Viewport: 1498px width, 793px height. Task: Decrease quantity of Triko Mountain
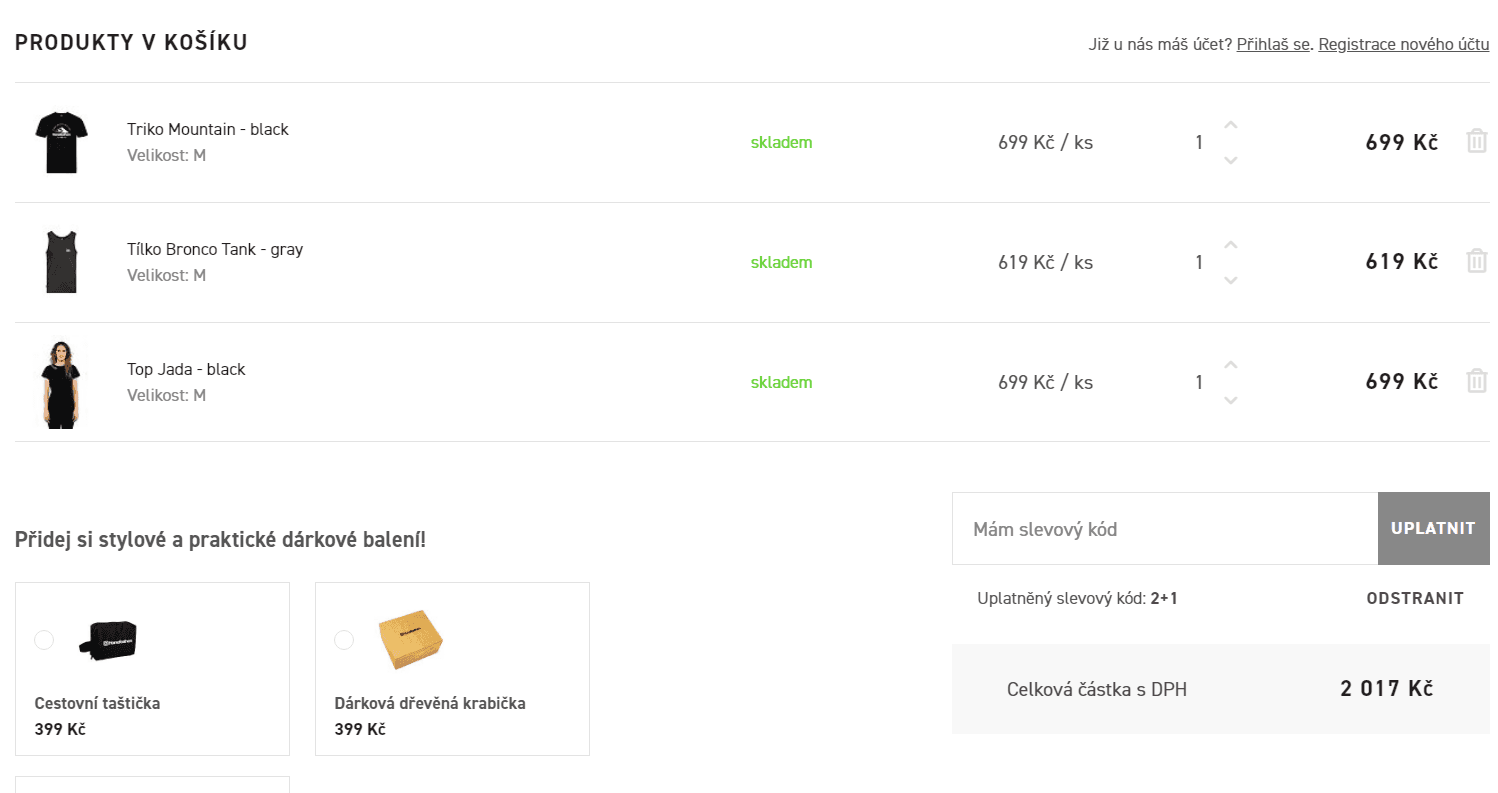tap(1231, 160)
